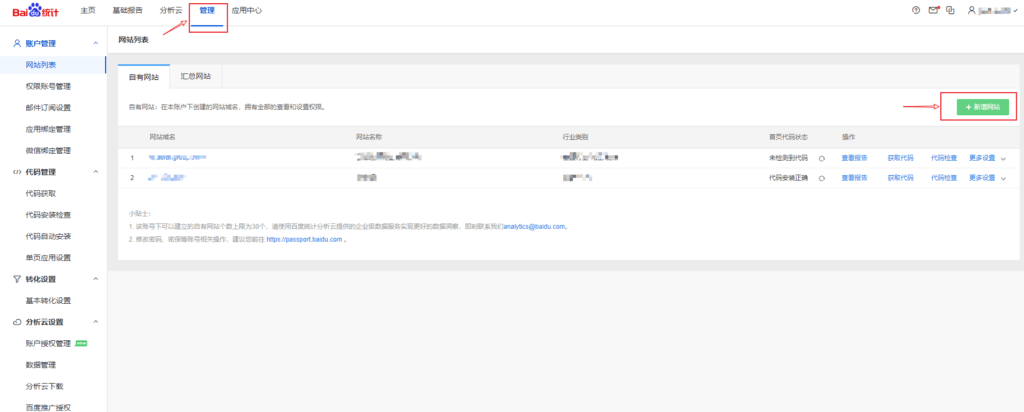Open 应用绑定管理 in the sidebar
This screenshot has width=1024, height=412.
[48, 129]
